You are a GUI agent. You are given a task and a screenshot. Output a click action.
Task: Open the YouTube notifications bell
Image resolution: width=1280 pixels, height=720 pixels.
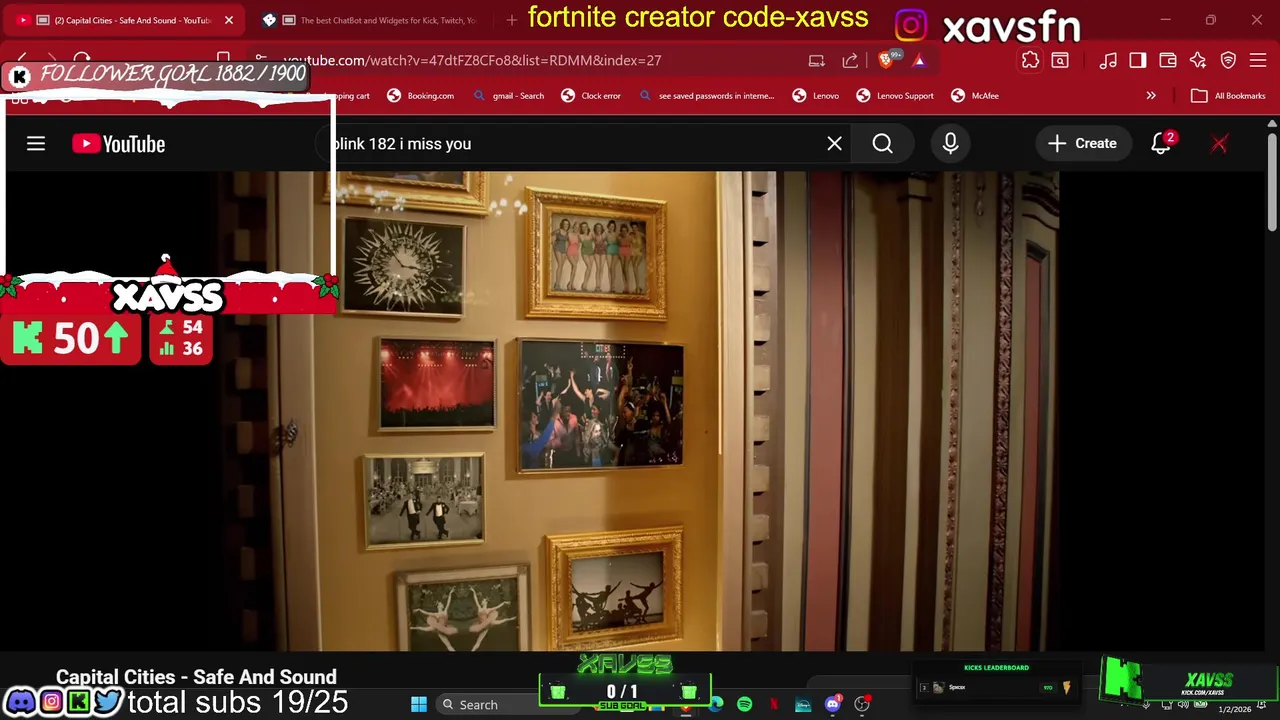pos(1161,144)
